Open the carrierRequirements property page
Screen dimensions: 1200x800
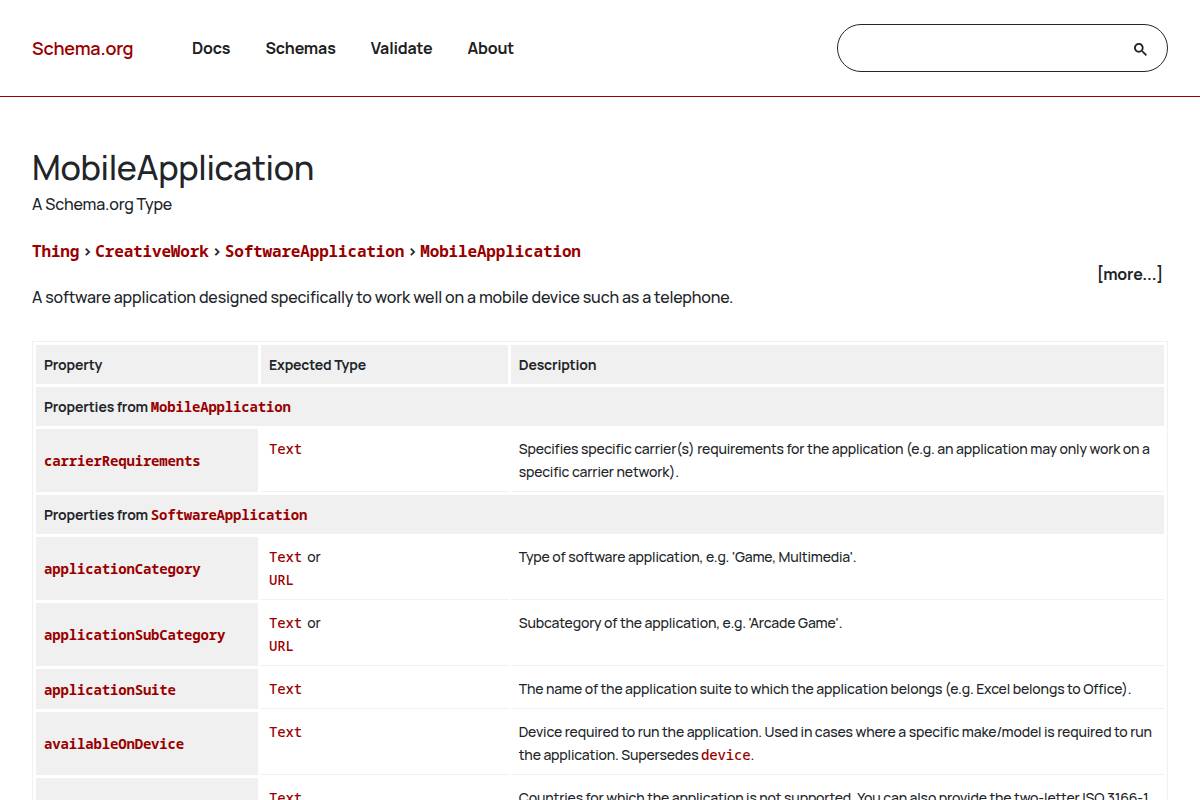coord(121,461)
